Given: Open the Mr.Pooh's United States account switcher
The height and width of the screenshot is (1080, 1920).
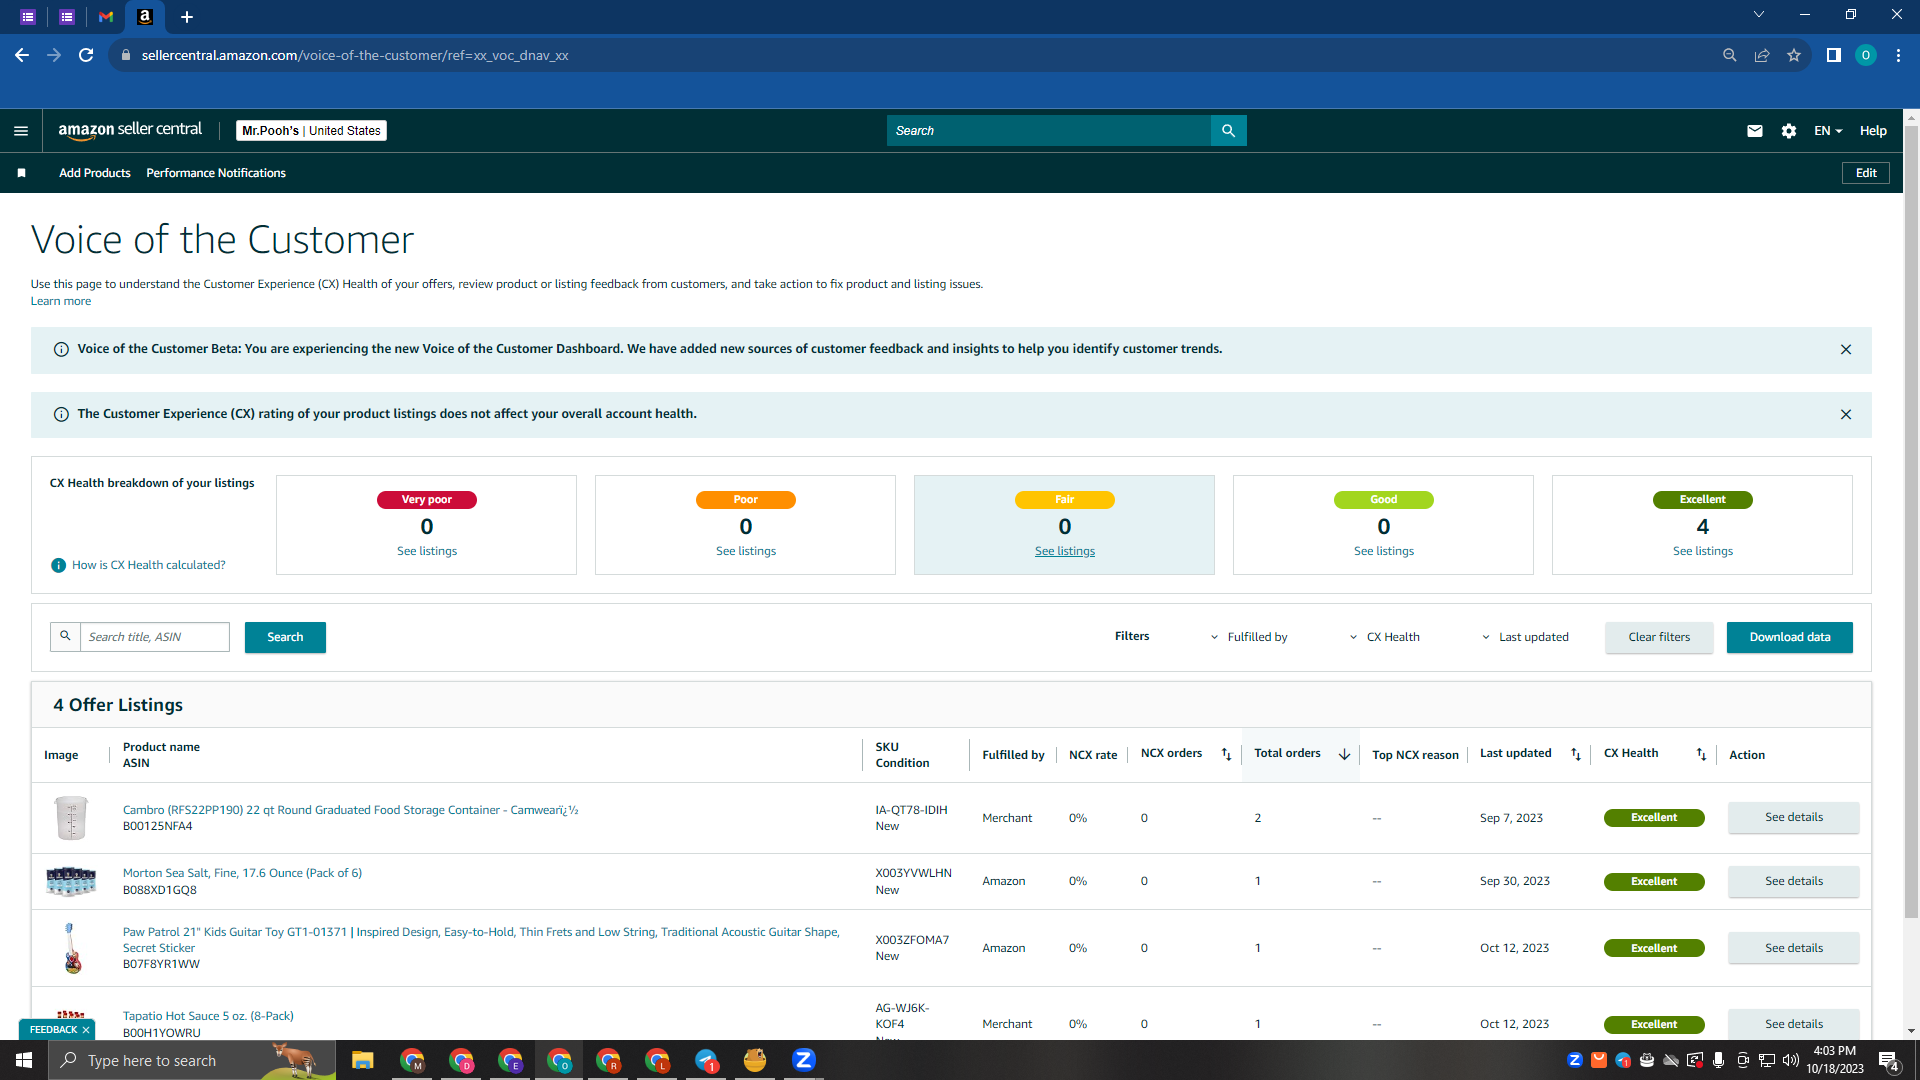Looking at the screenshot, I should (311, 131).
